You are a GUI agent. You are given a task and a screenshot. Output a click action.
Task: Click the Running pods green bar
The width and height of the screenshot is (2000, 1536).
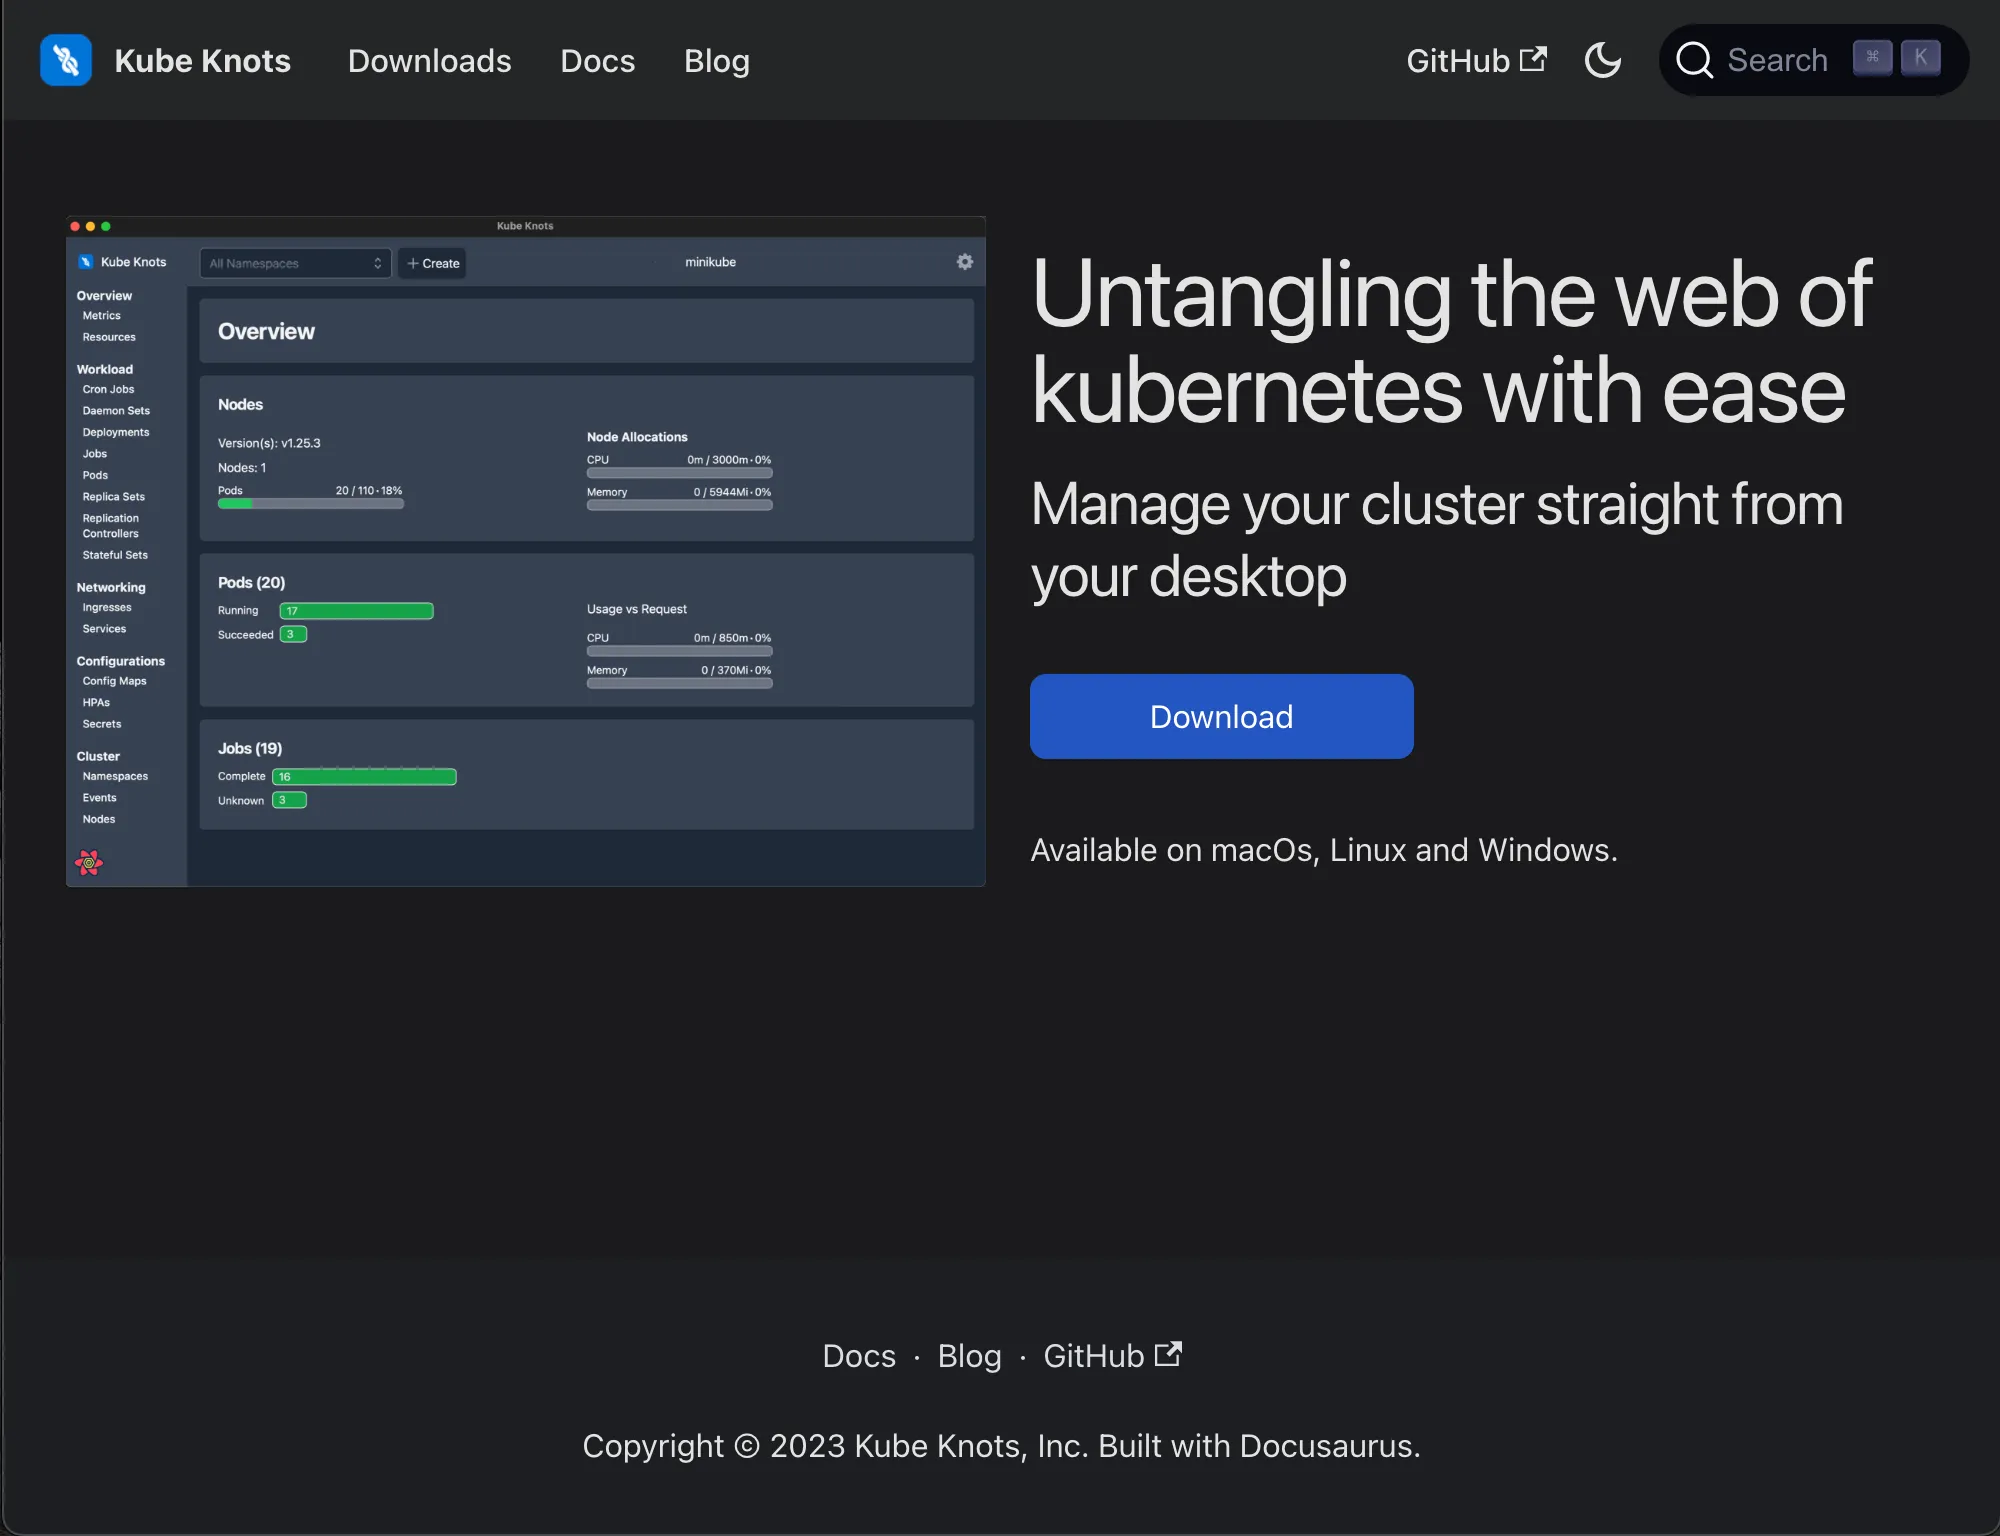point(356,611)
